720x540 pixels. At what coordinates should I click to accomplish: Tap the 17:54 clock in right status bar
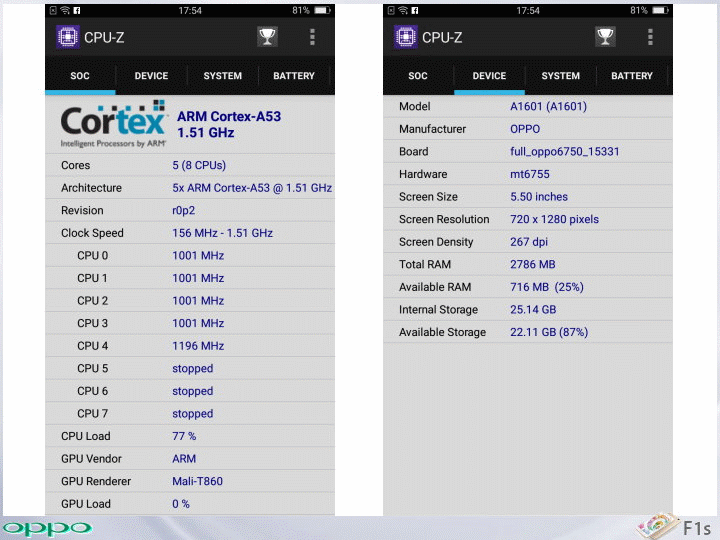coord(528,10)
